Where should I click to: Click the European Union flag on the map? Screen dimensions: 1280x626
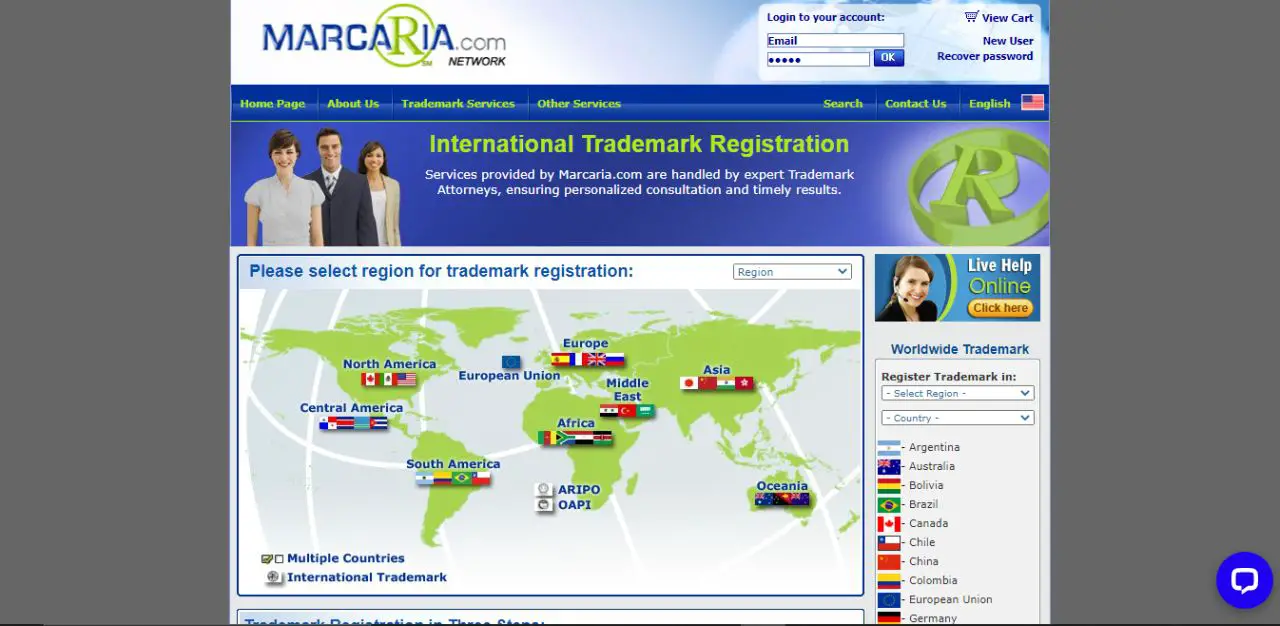pyautogui.click(x=511, y=362)
